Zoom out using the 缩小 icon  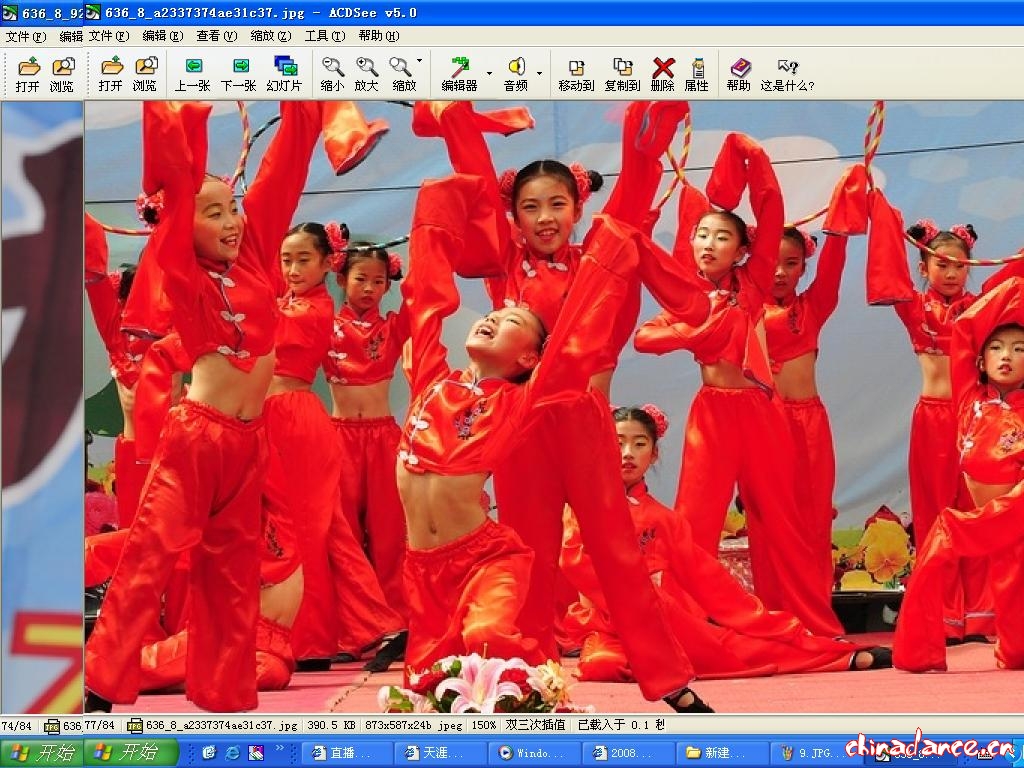click(332, 73)
